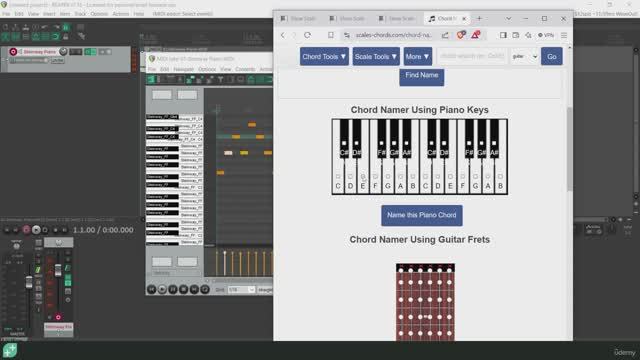Check the lower-octave G white key box
Image resolution: width=640 pixels, height=360 pixels.
pos(388,177)
